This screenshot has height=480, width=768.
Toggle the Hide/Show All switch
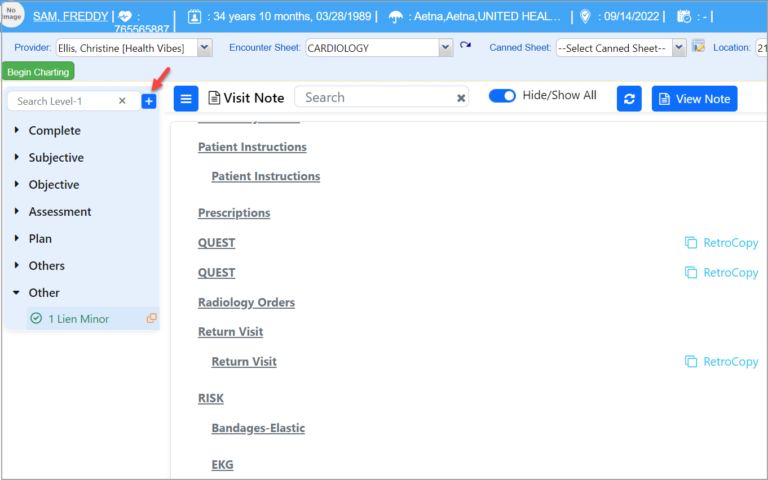(502, 96)
